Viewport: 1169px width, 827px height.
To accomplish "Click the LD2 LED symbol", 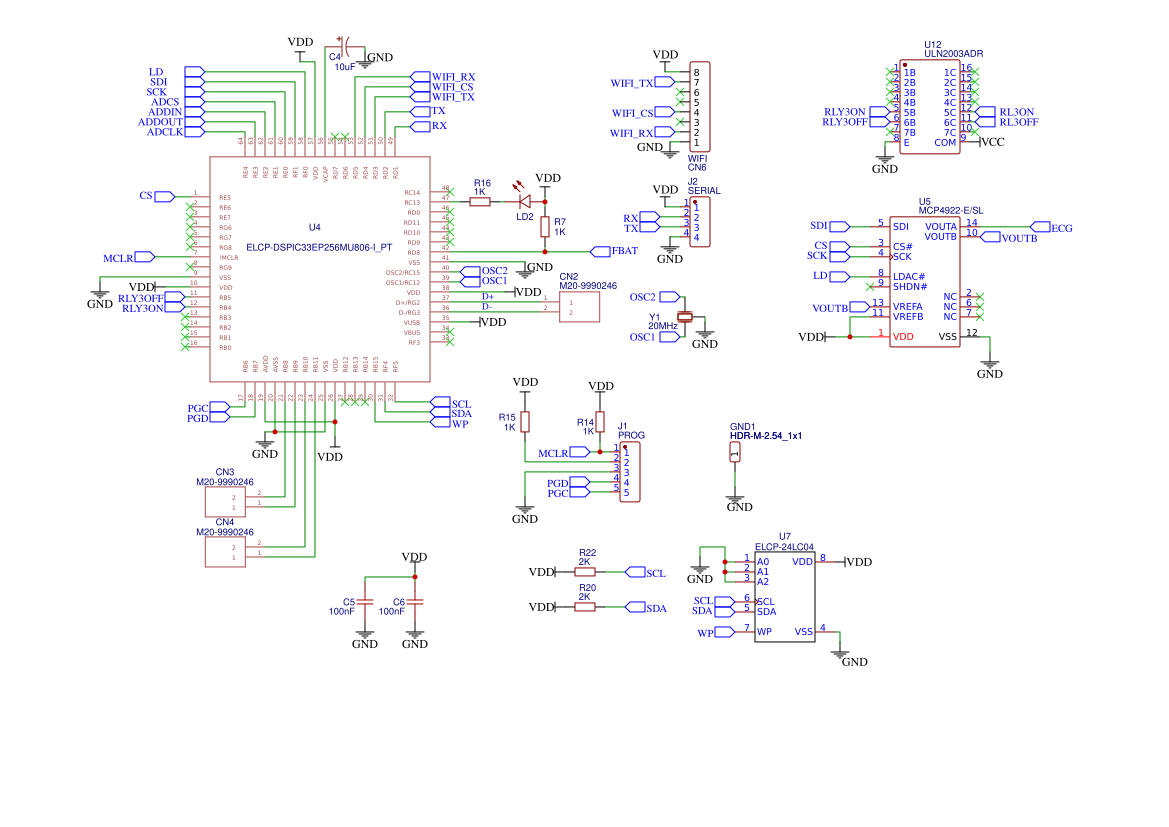I will pos(524,201).
